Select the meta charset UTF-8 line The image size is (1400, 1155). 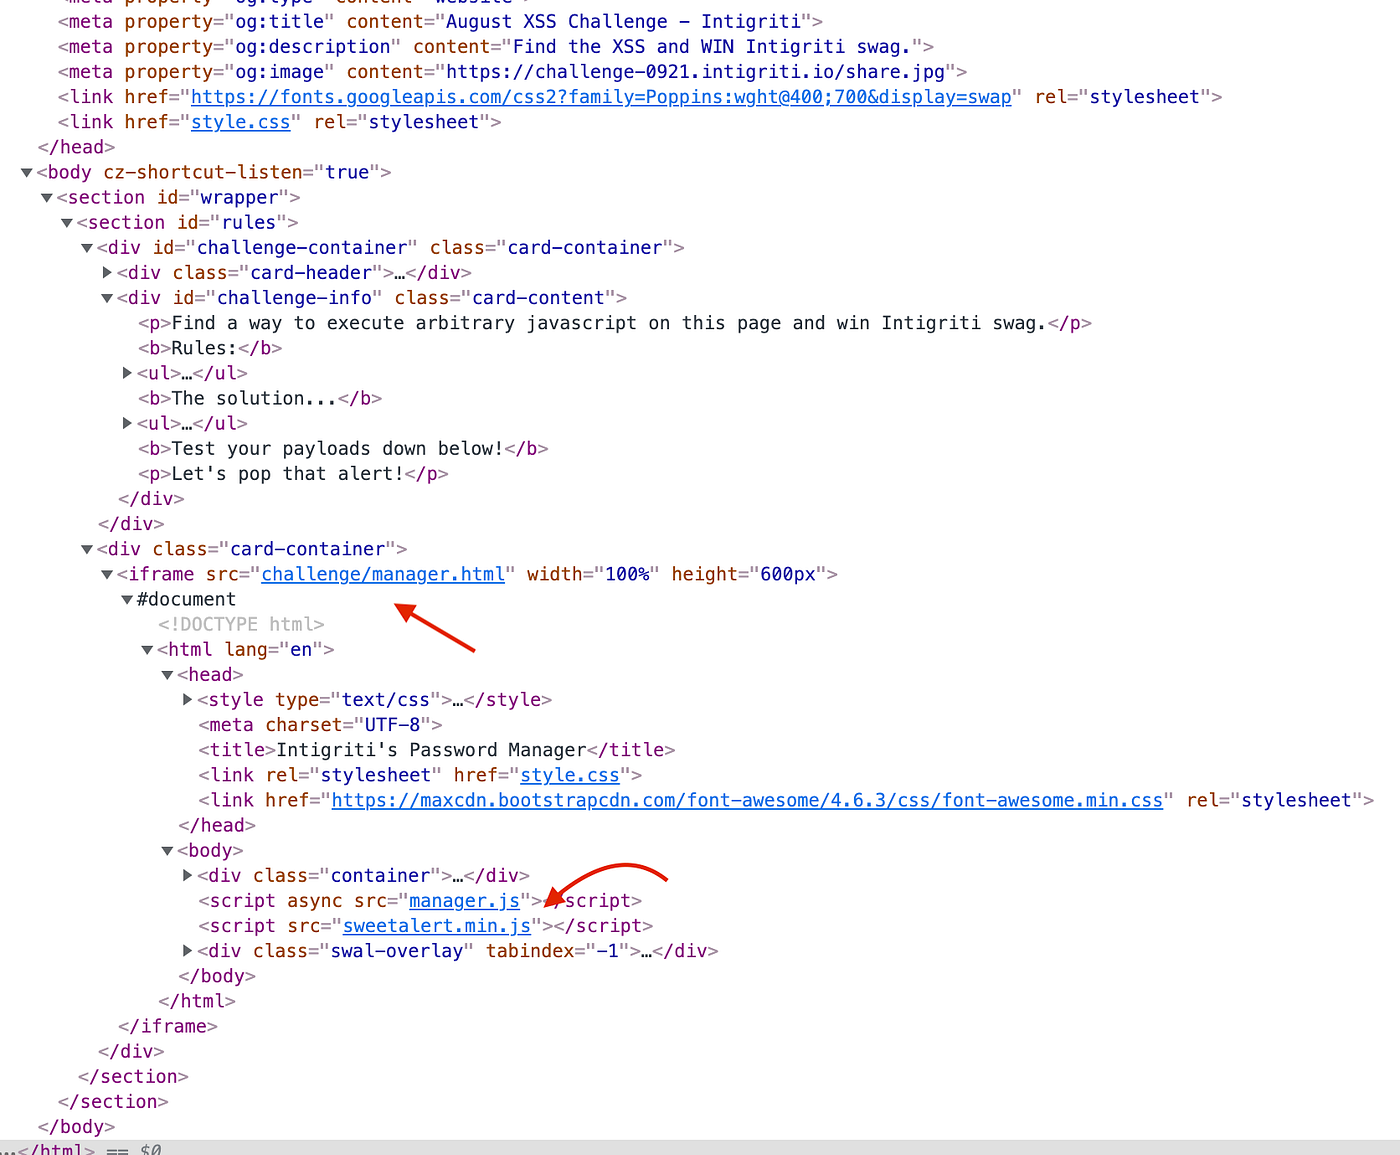coord(320,725)
